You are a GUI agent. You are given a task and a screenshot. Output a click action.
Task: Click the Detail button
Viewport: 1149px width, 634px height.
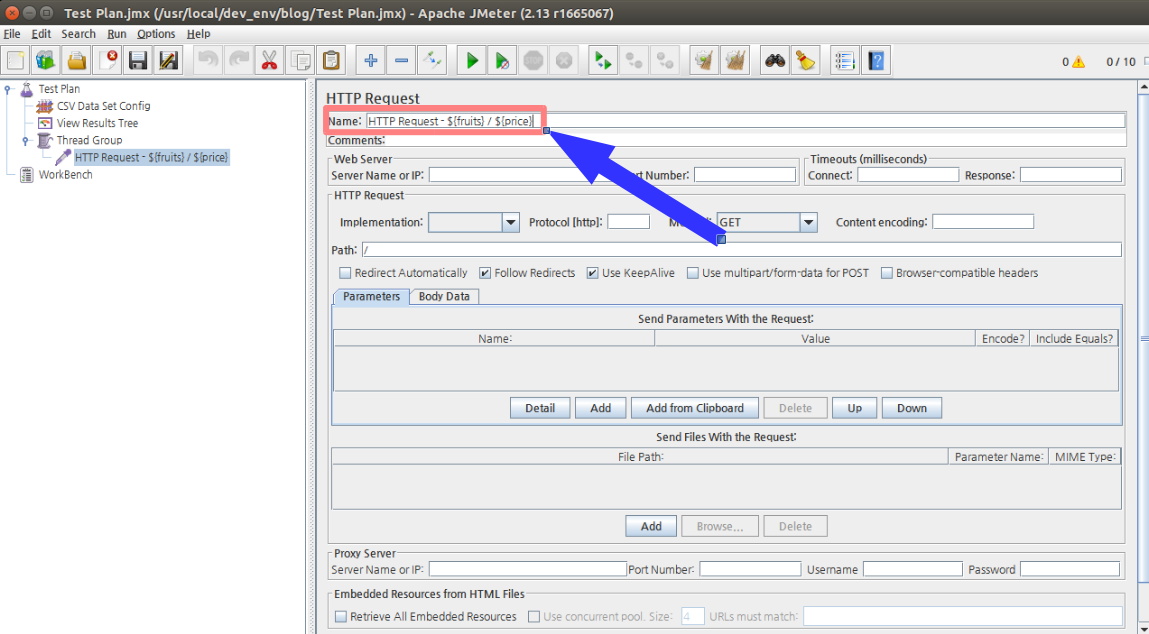(540, 408)
